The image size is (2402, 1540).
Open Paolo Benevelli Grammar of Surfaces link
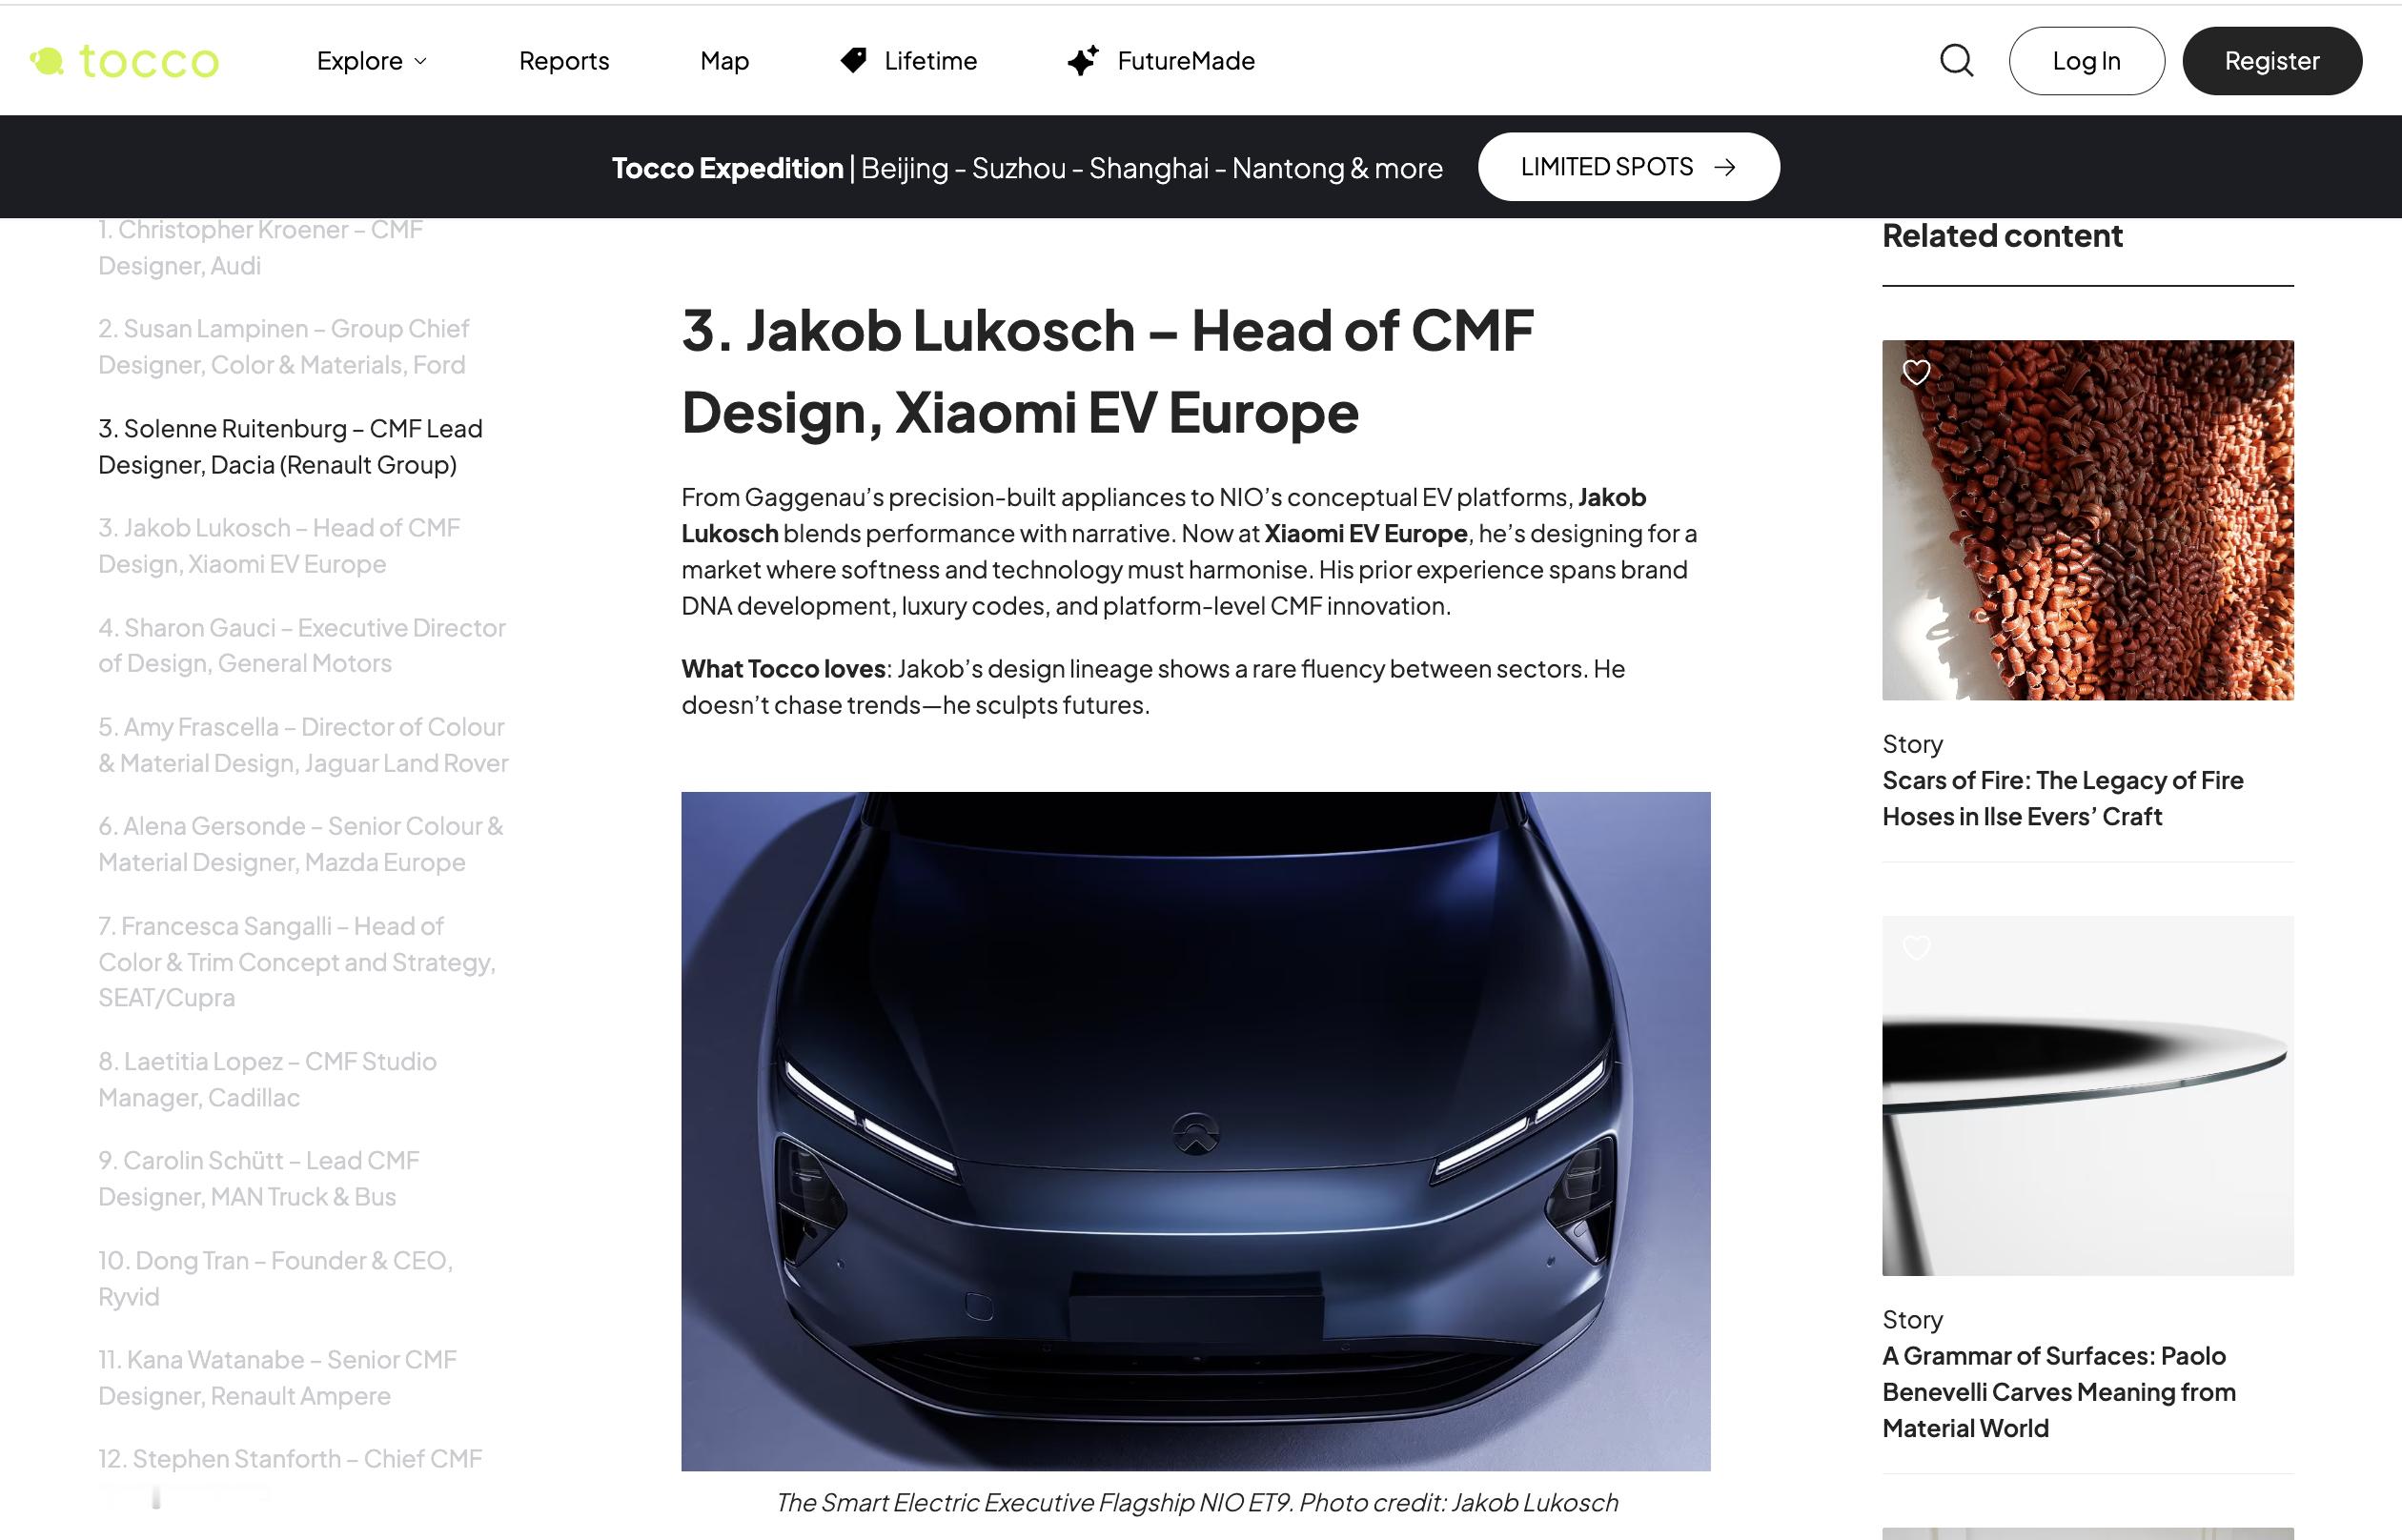[2059, 1392]
